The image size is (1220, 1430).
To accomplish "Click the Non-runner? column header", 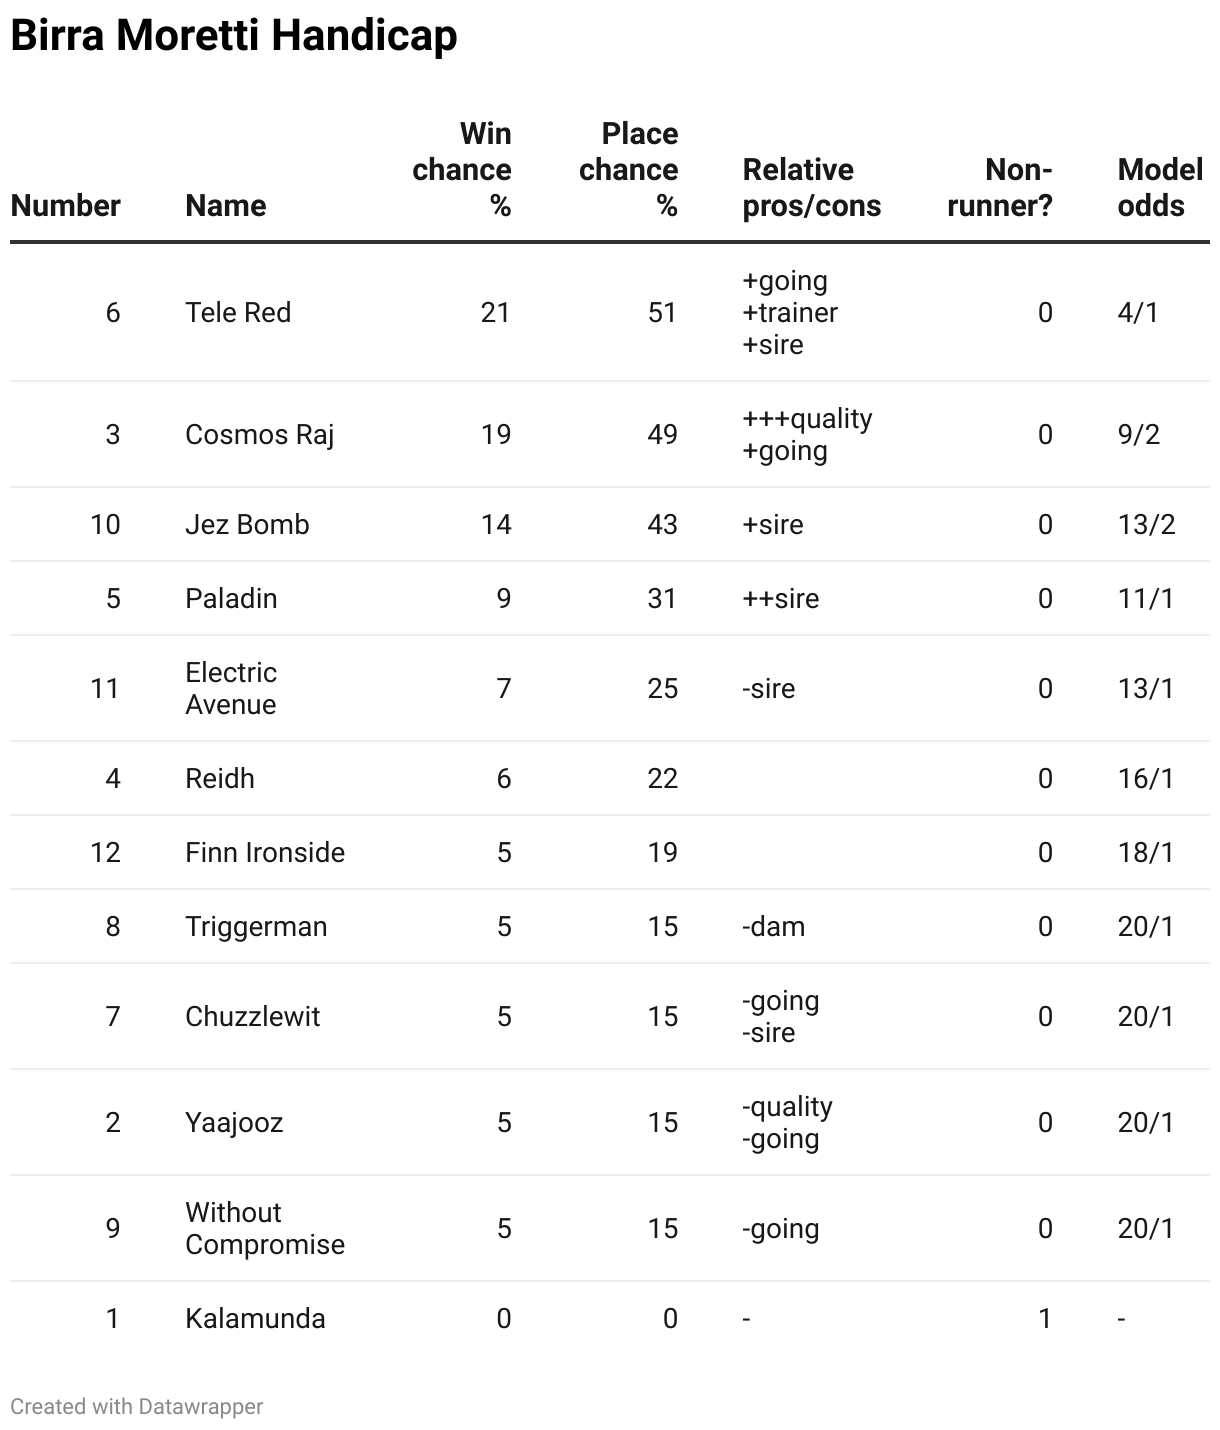I will click(x=1000, y=187).
